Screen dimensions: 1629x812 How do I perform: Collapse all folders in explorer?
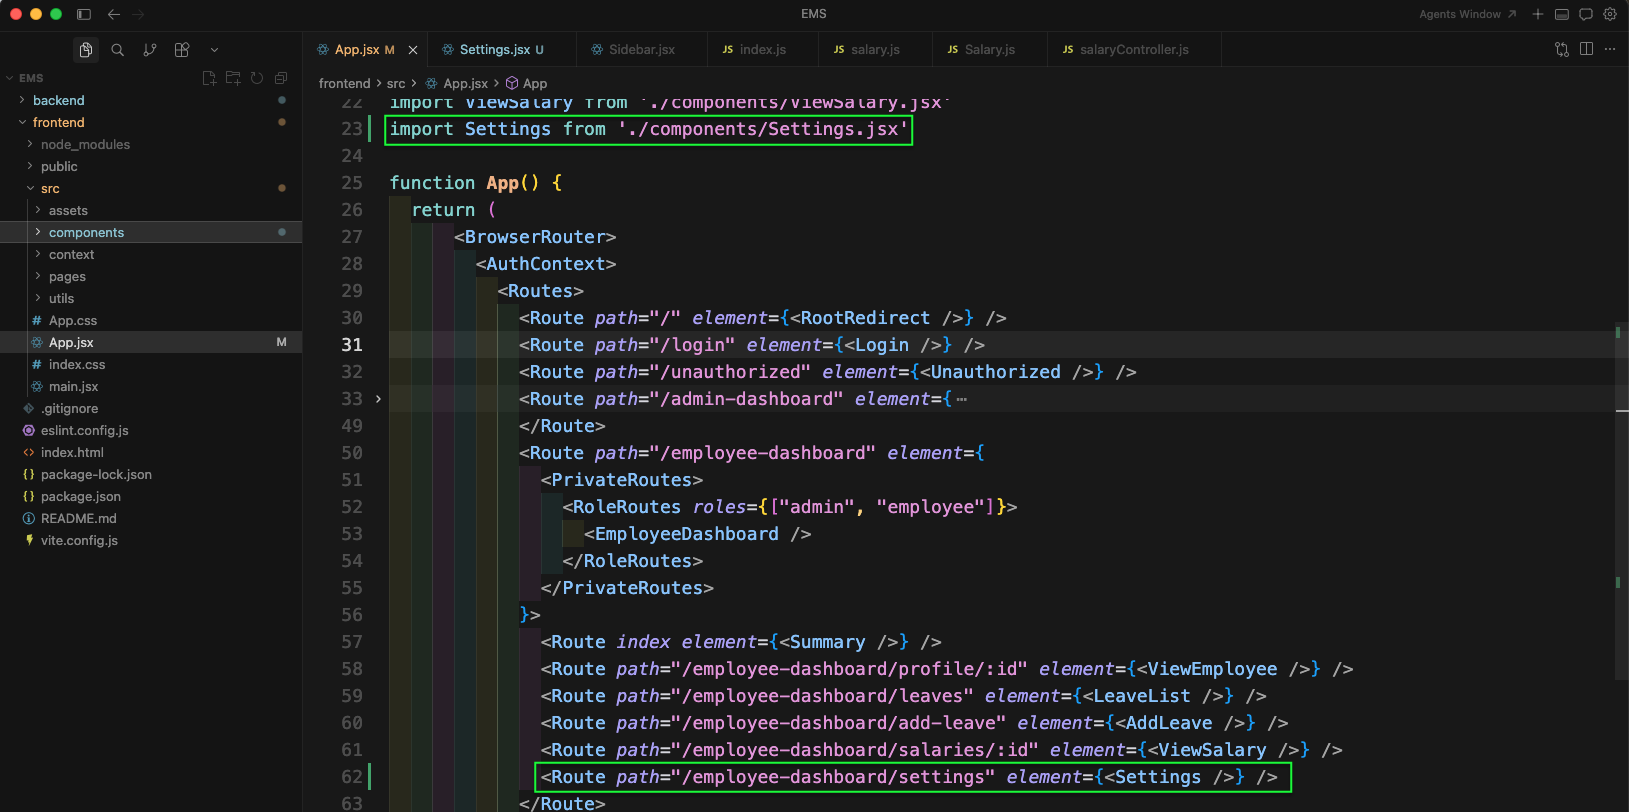(281, 78)
